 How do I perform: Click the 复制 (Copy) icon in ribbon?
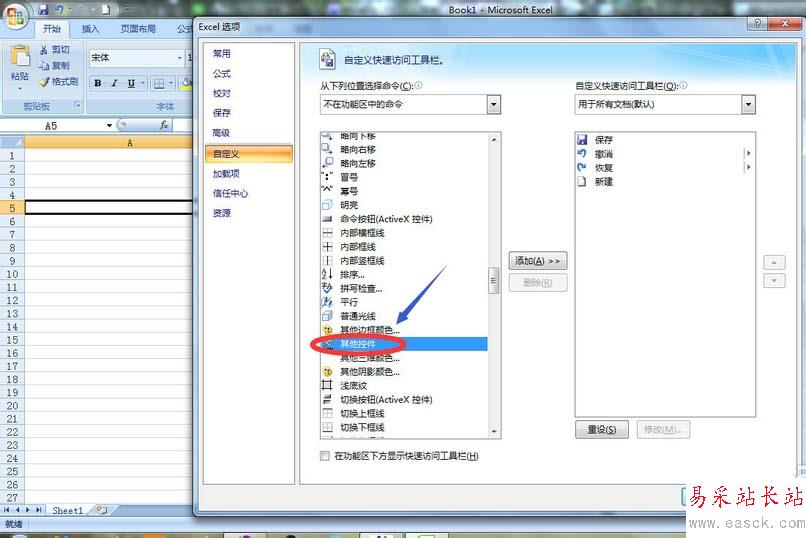44,65
